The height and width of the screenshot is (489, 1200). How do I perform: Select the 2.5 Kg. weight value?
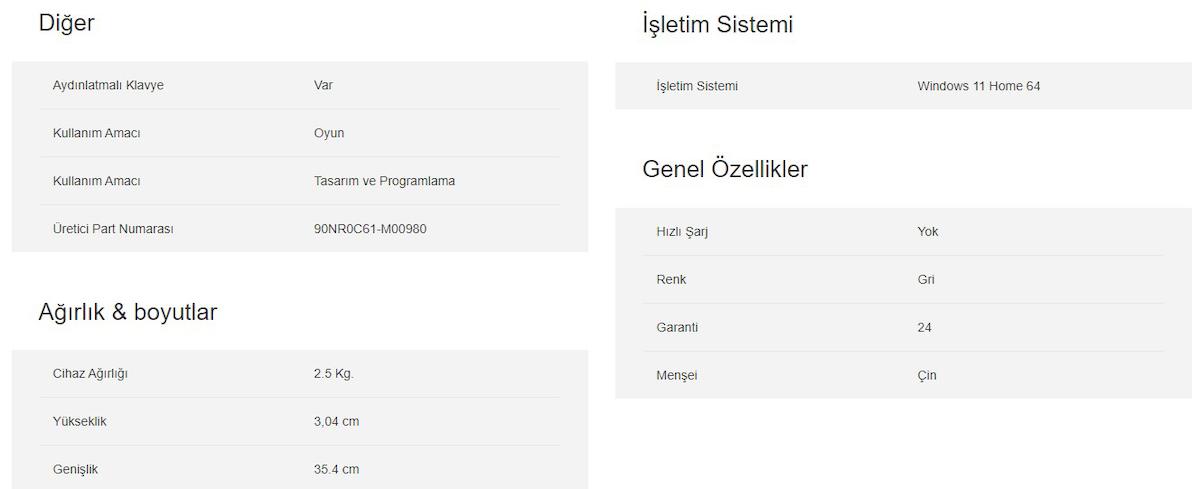pos(334,374)
